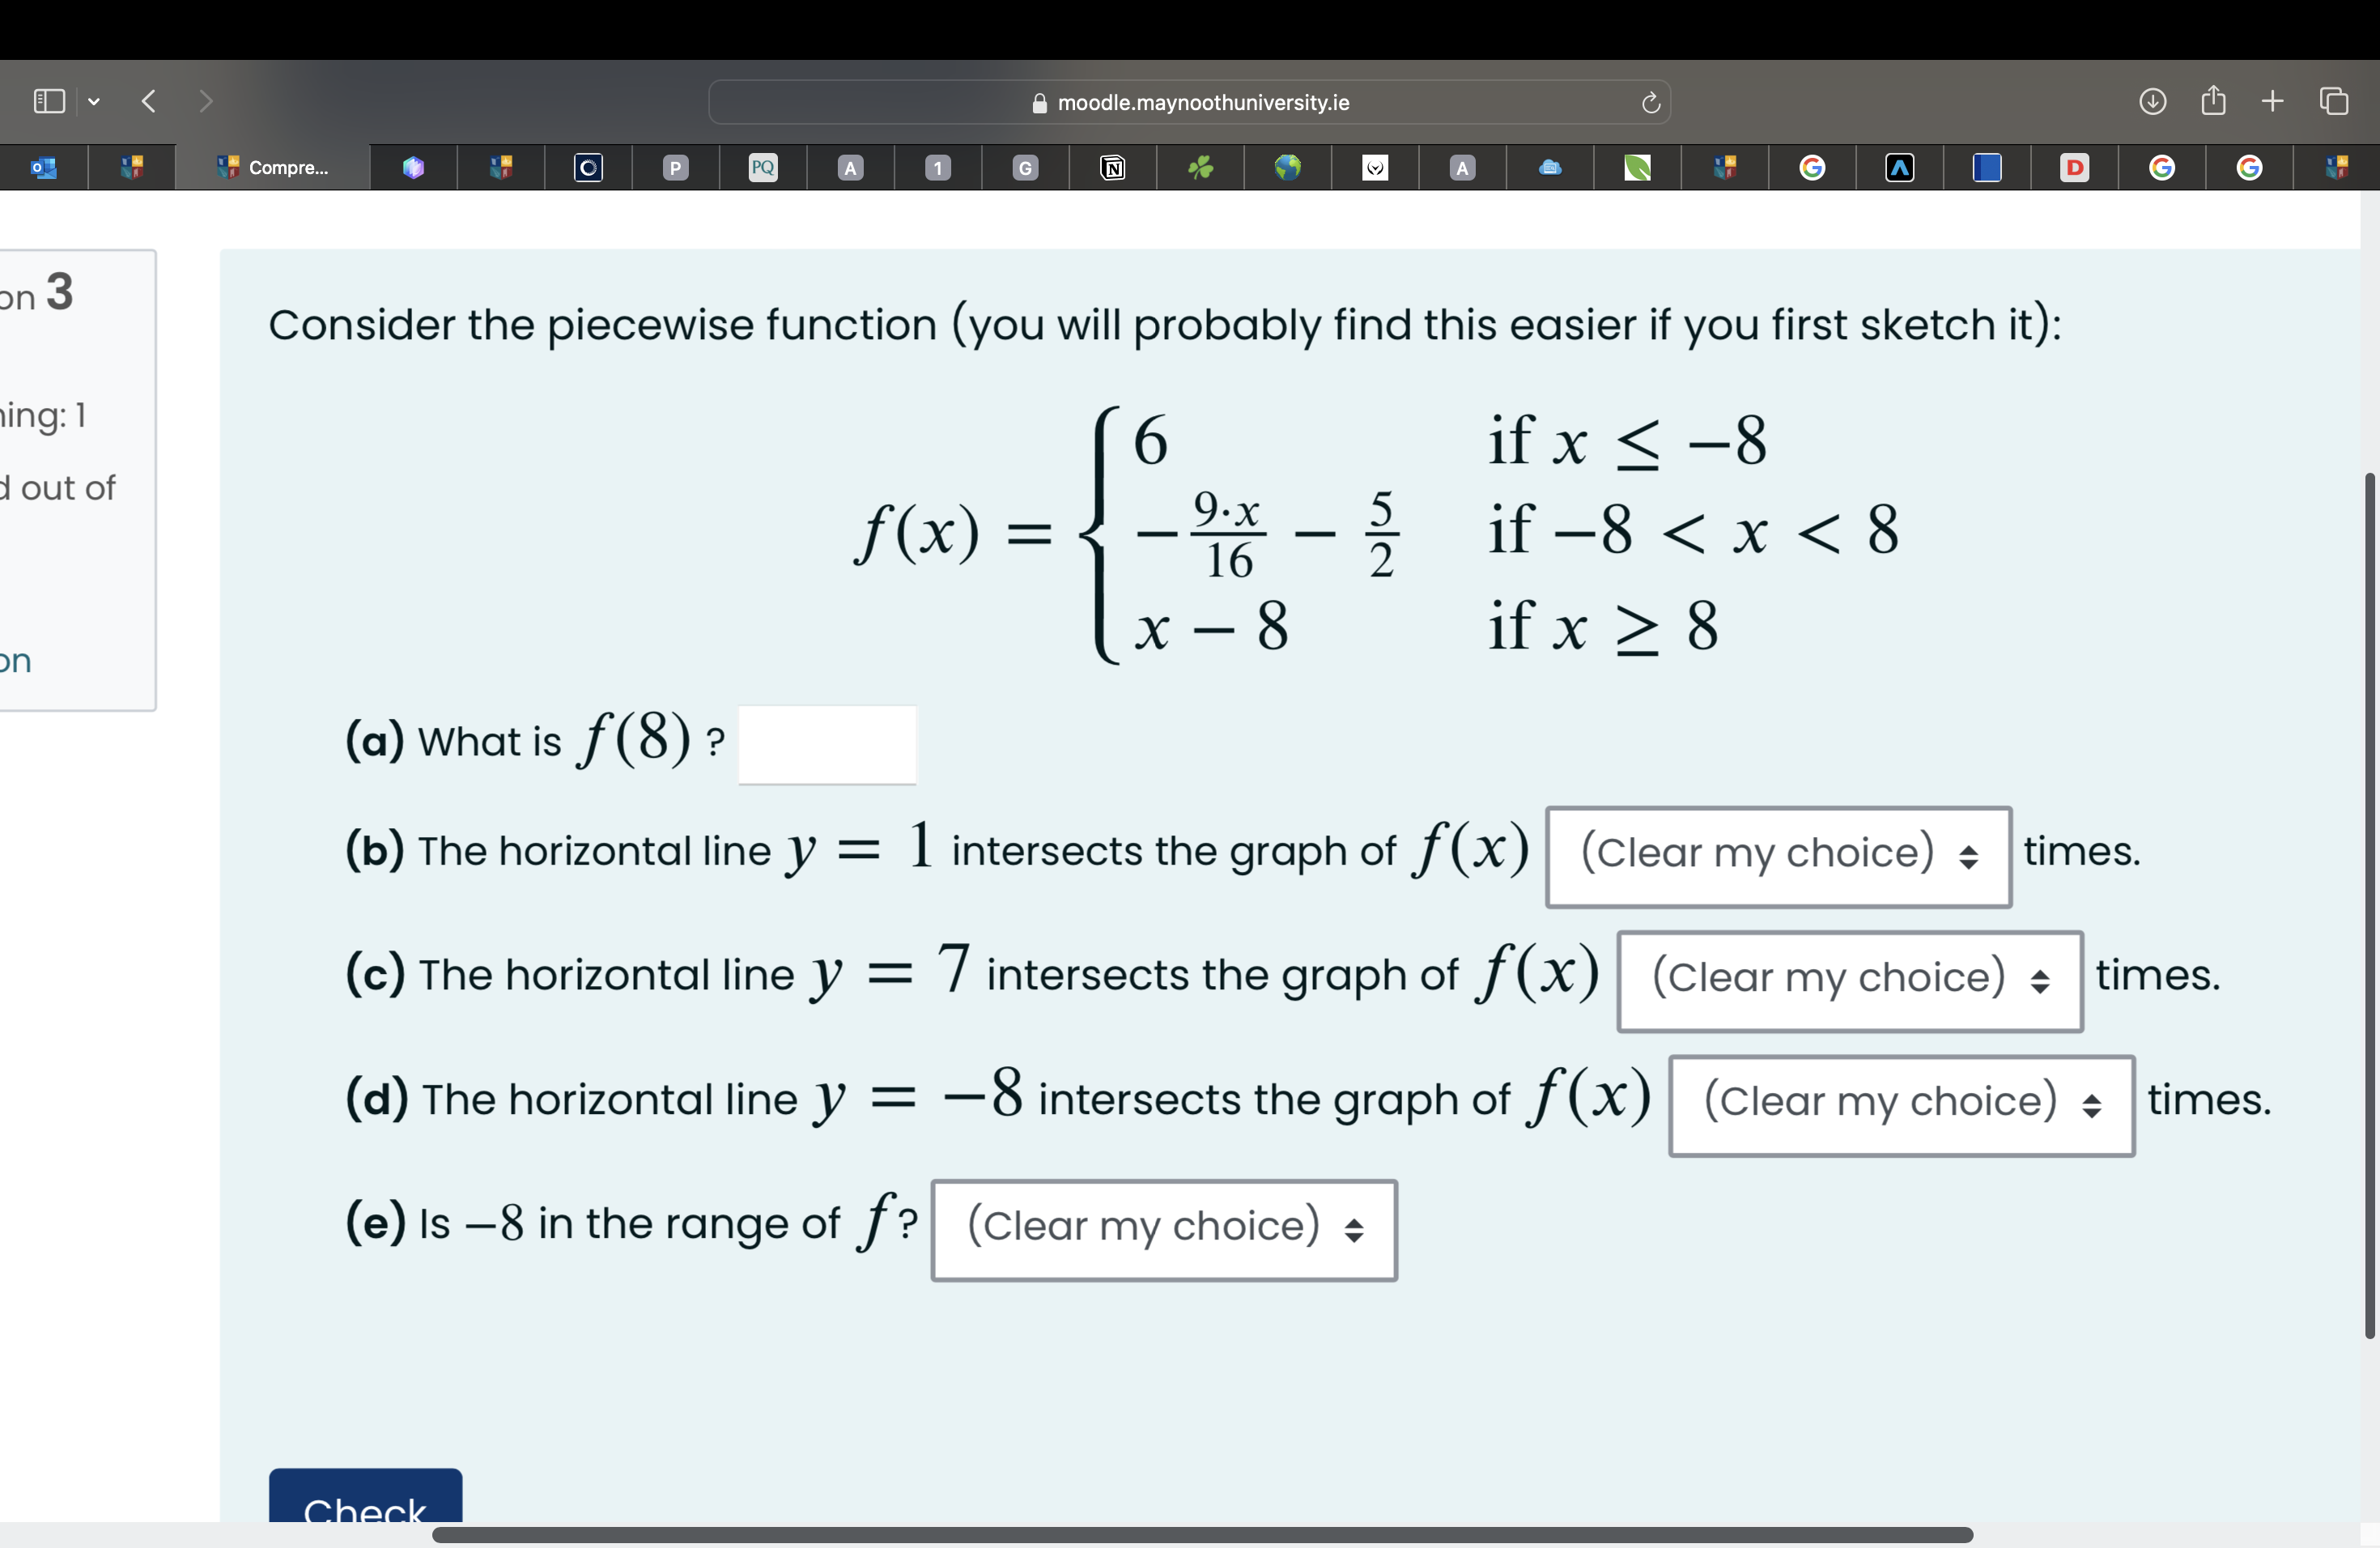Switch to the gray "1" tab
Image resolution: width=2380 pixels, height=1548 pixels.
[938, 167]
